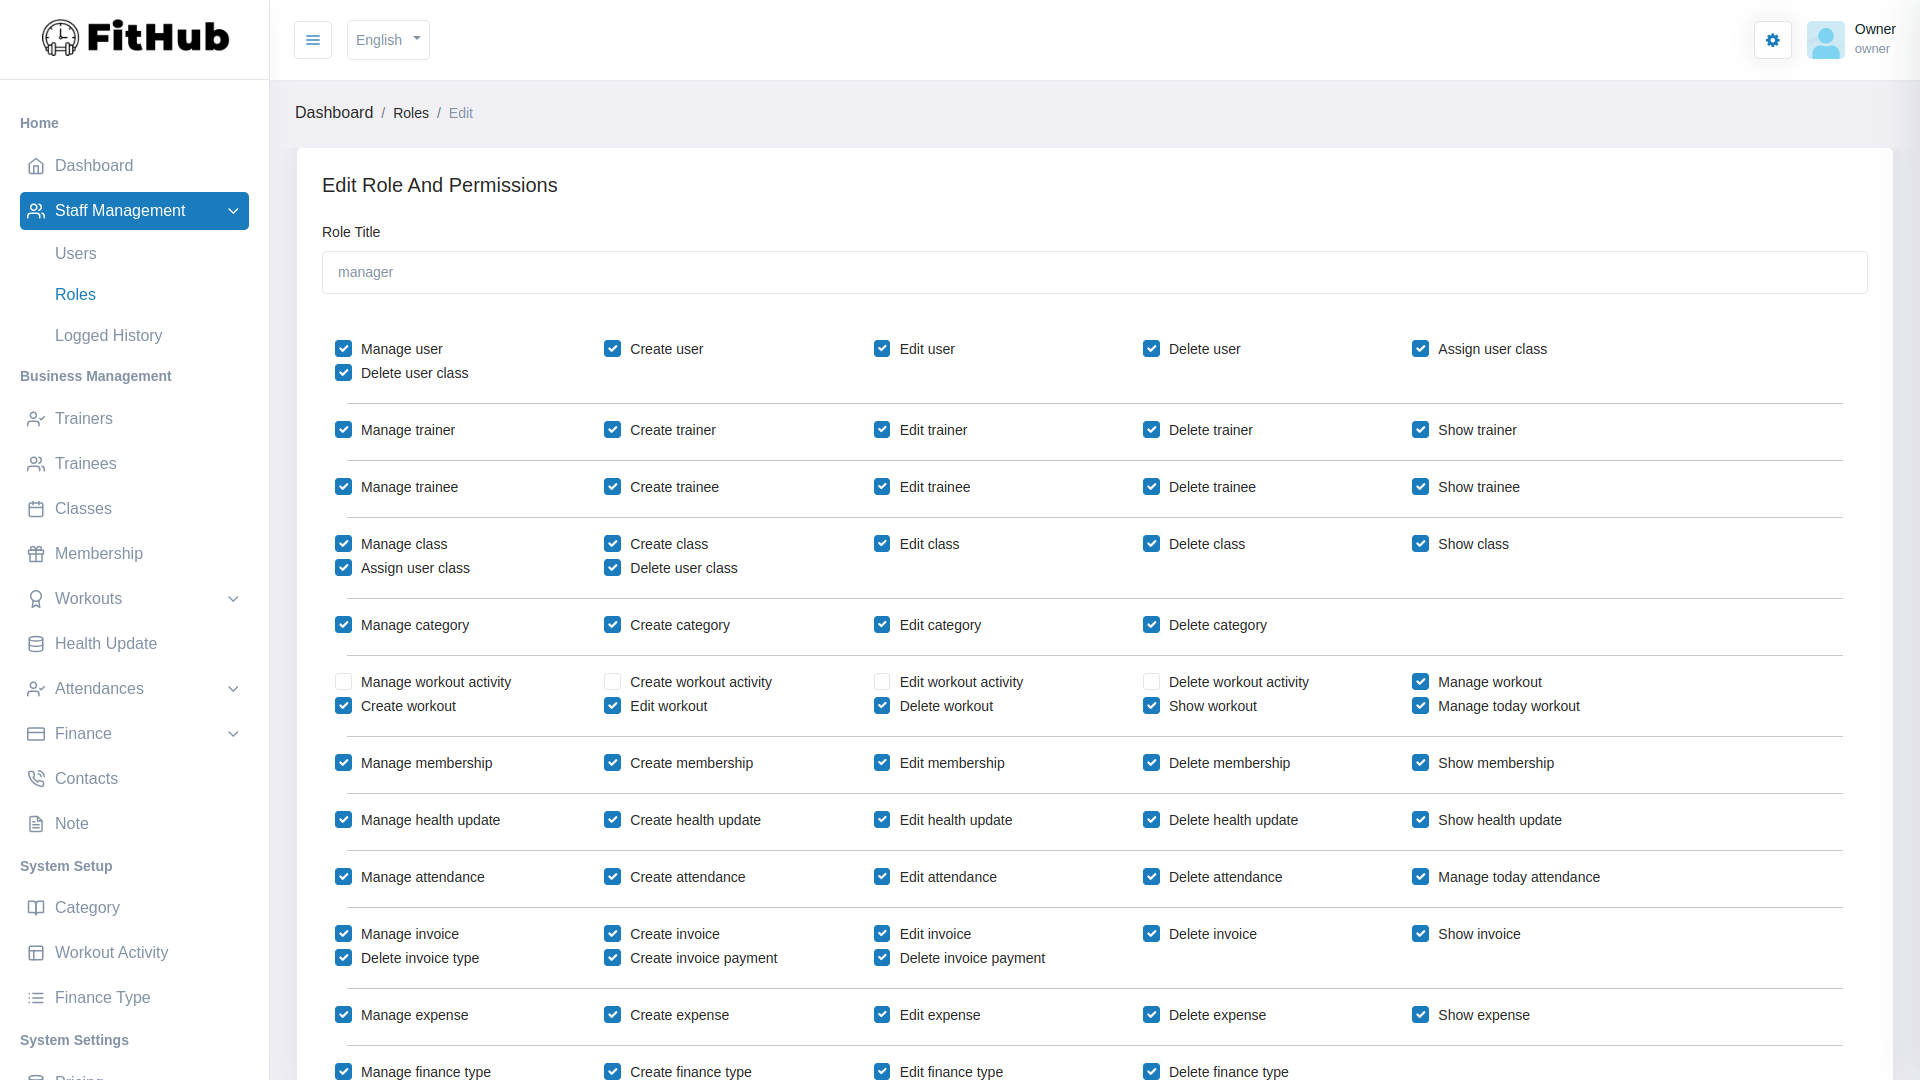Image resolution: width=1920 pixels, height=1080 pixels.
Task: Click the Health Update database icon
Action: point(36,644)
